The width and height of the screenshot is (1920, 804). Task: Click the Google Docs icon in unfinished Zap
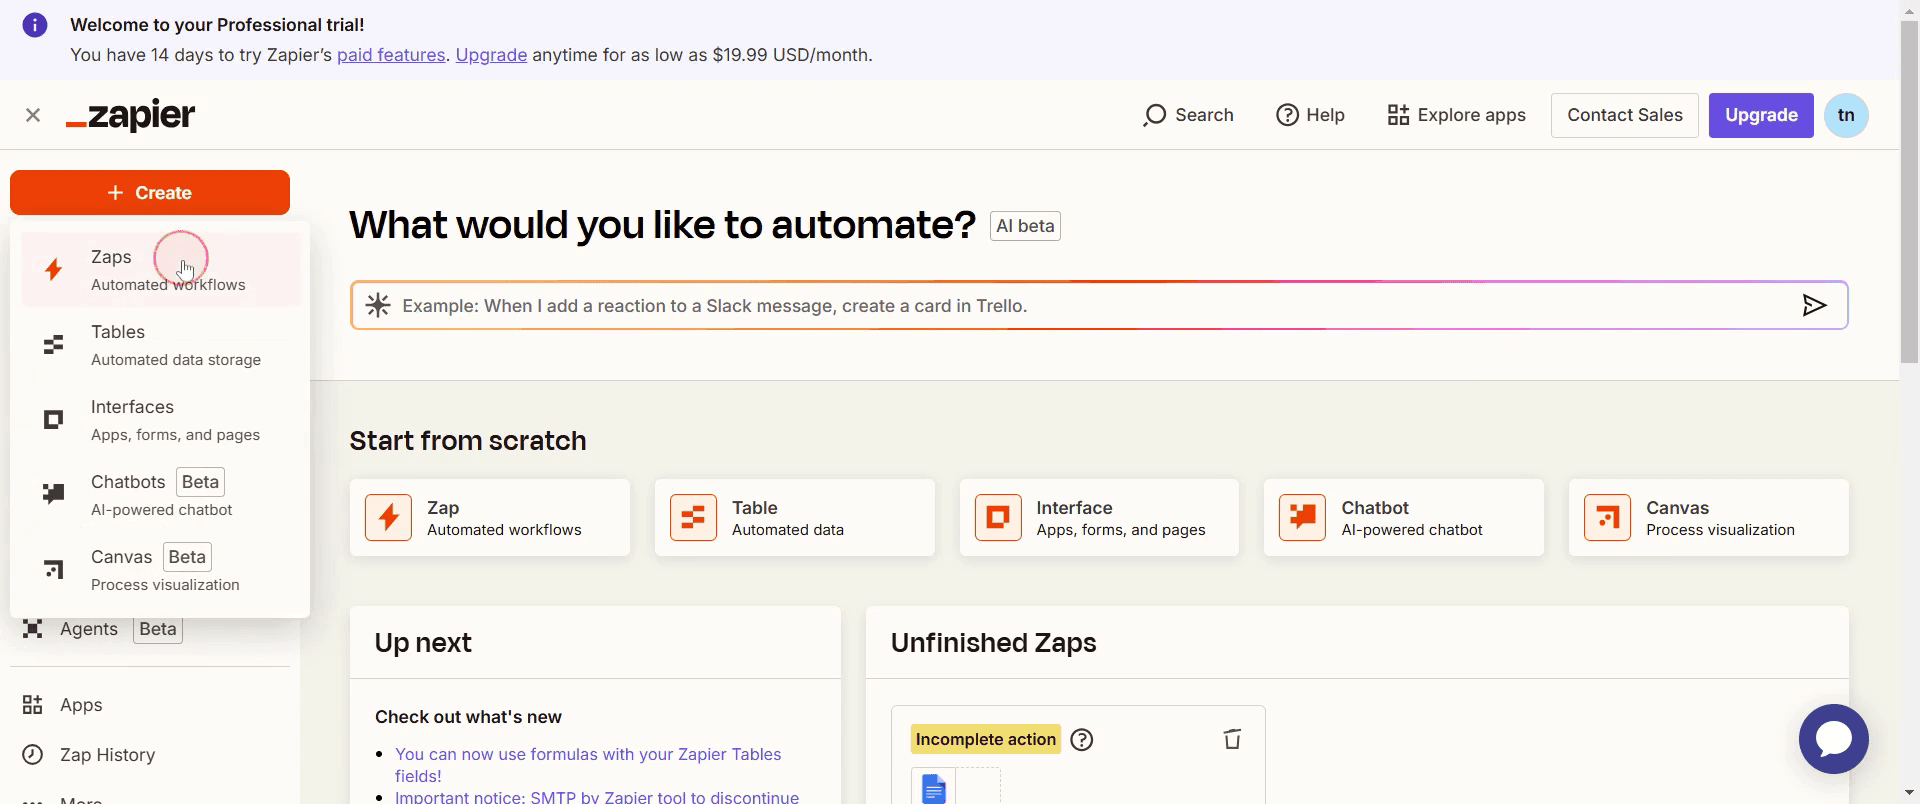coord(933,787)
